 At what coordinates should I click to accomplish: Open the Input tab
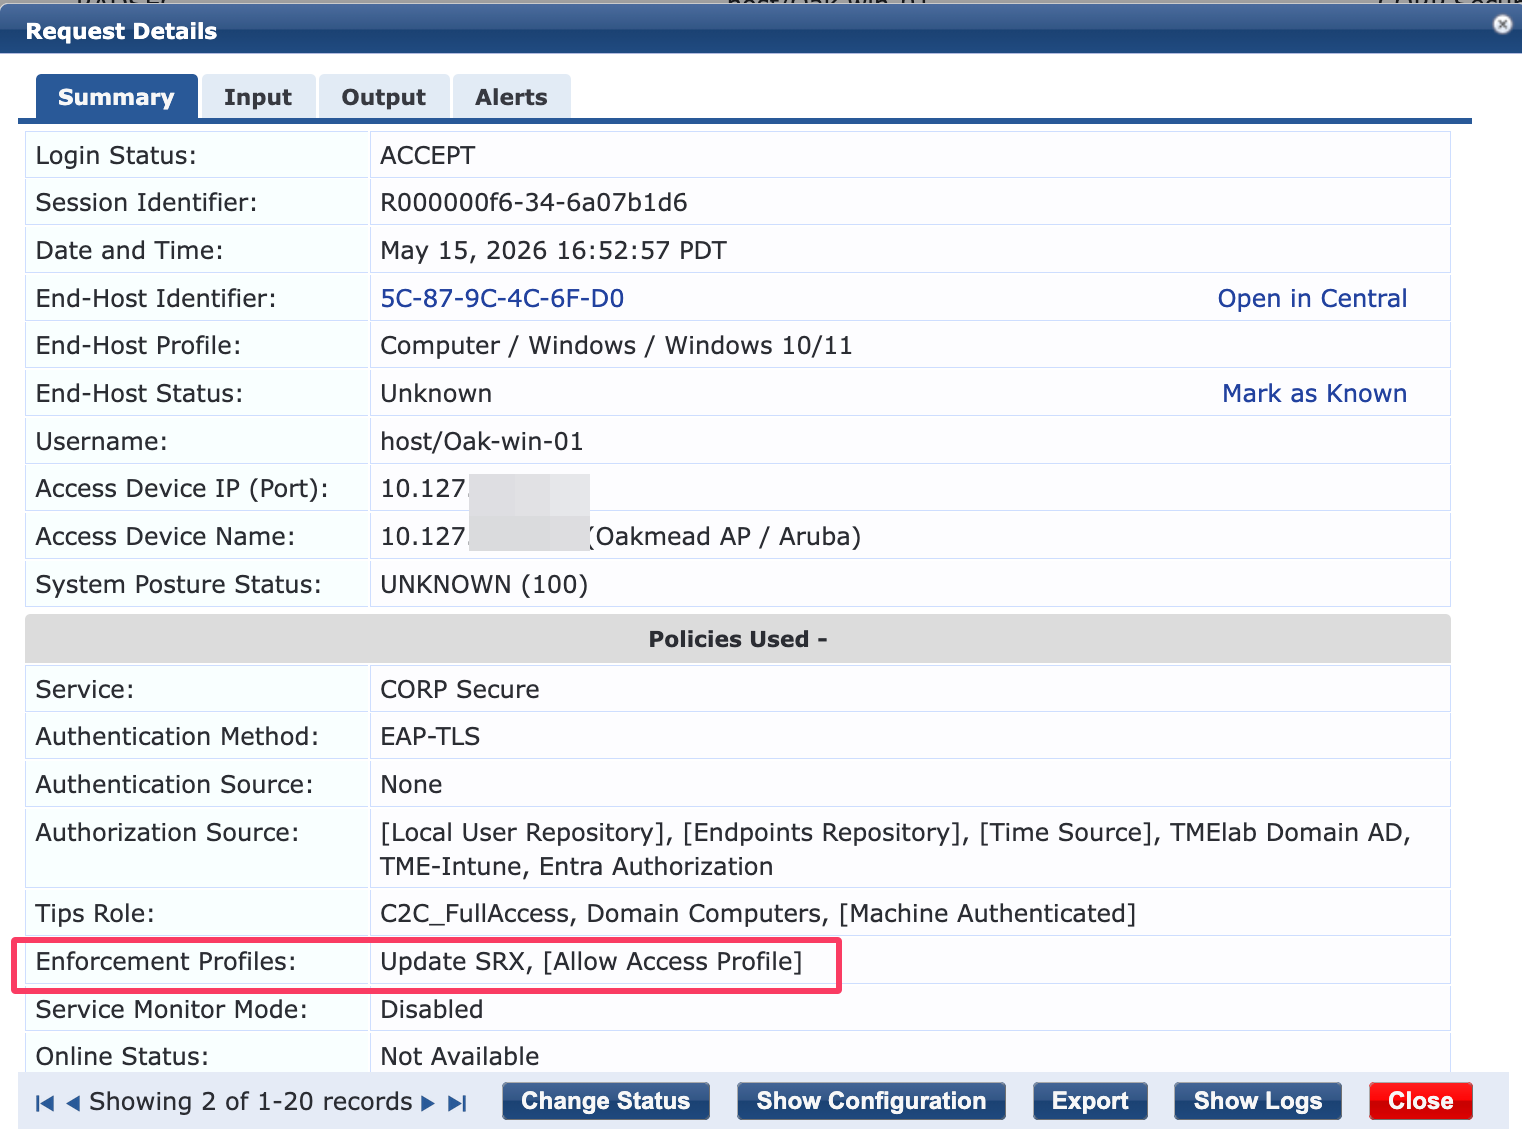(258, 97)
